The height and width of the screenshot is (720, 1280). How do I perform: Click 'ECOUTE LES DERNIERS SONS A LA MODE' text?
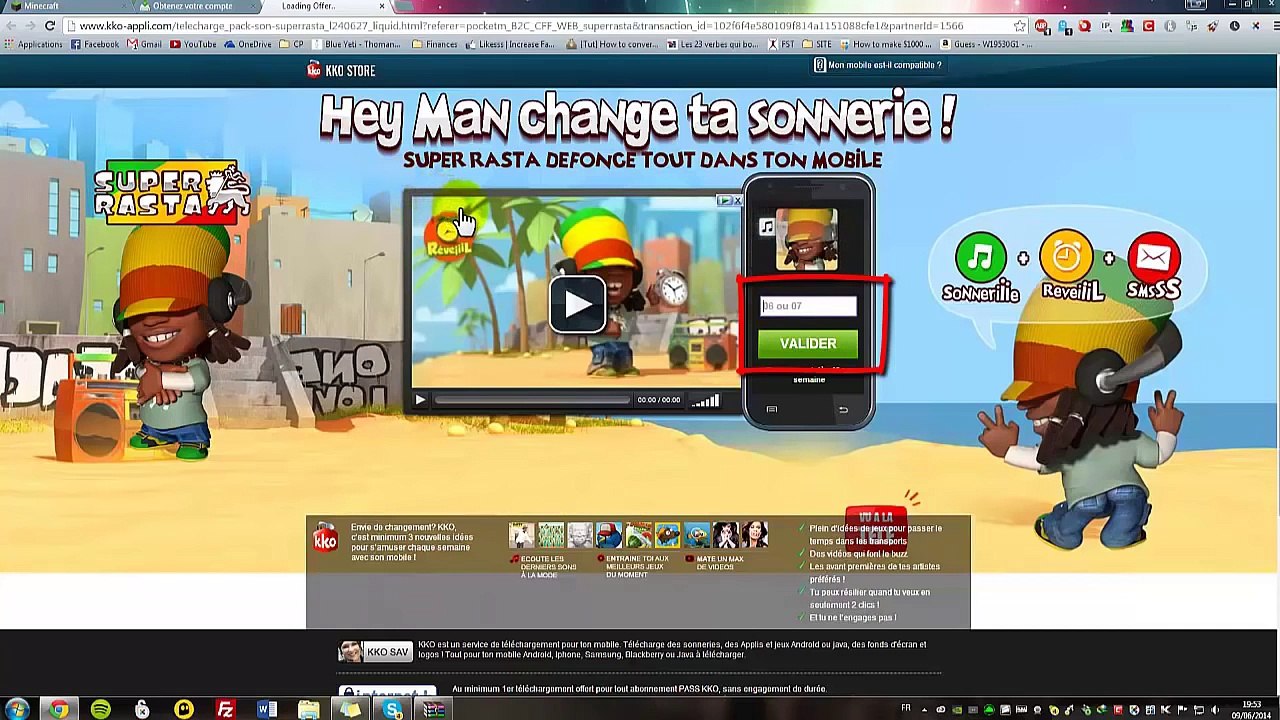pos(548,567)
